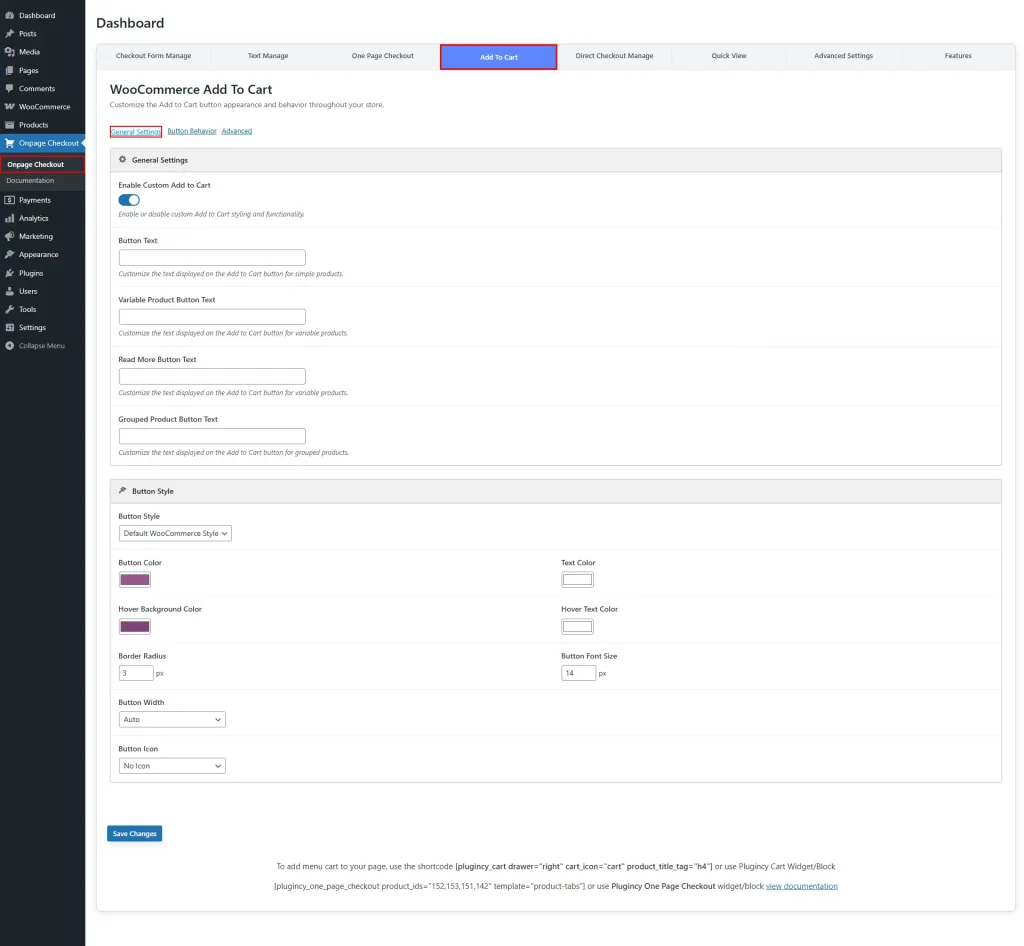Viewport: 1024px width, 946px height.
Task: Click the Advanced sub-link
Action: click(236, 131)
